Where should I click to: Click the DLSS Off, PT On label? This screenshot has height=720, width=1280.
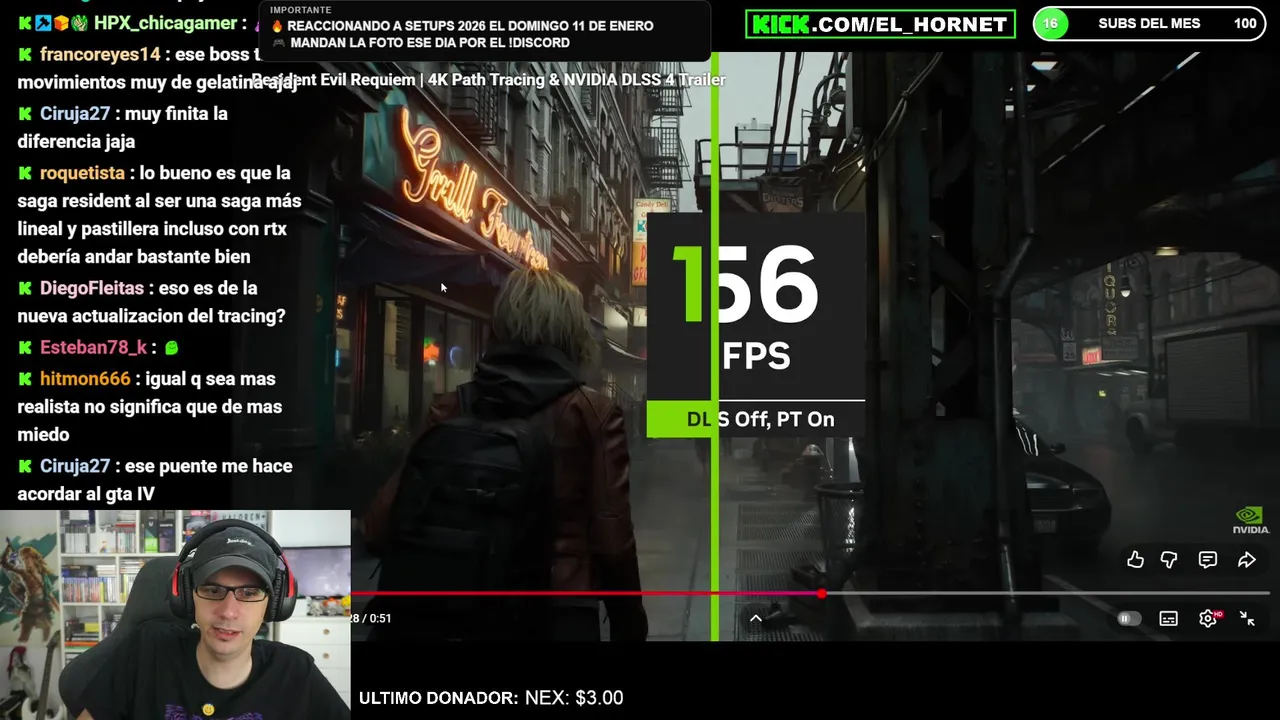point(756,419)
